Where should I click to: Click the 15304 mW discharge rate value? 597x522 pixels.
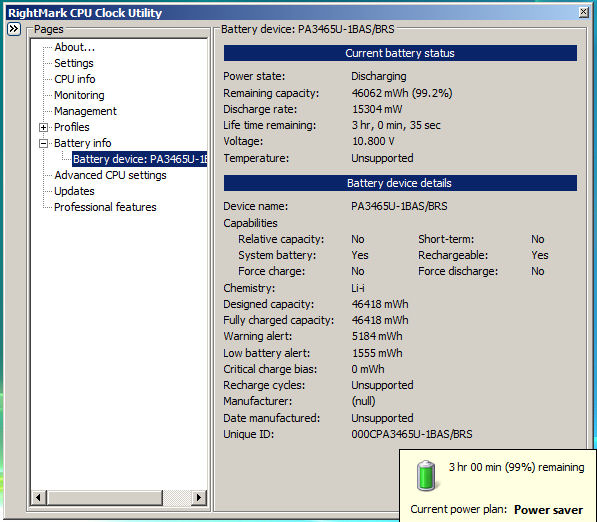(x=377, y=109)
